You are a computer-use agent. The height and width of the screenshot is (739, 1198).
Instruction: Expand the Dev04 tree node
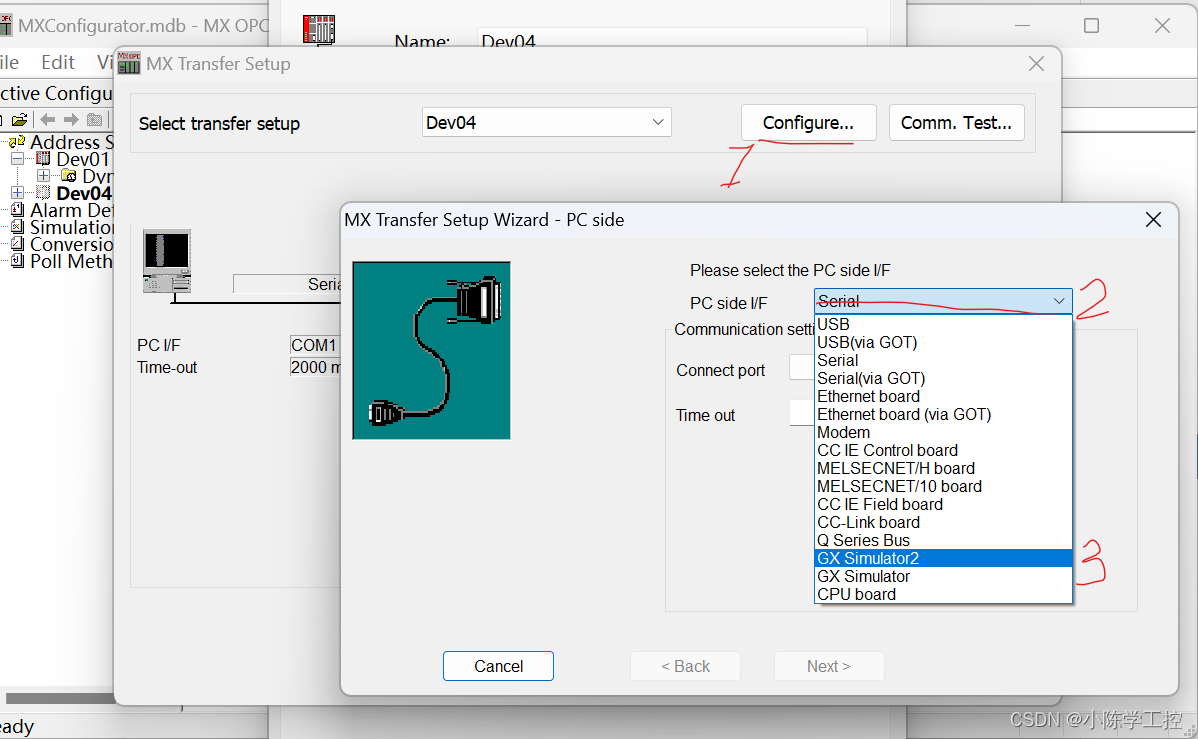(18, 193)
